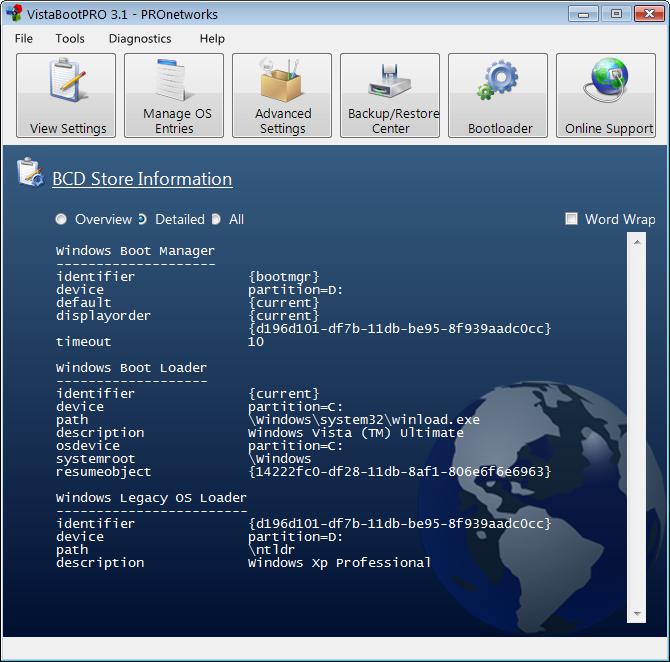The height and width of the screenshot is (662, 670).
Task: Open the Tools menu
Action: tap(70, 38)
